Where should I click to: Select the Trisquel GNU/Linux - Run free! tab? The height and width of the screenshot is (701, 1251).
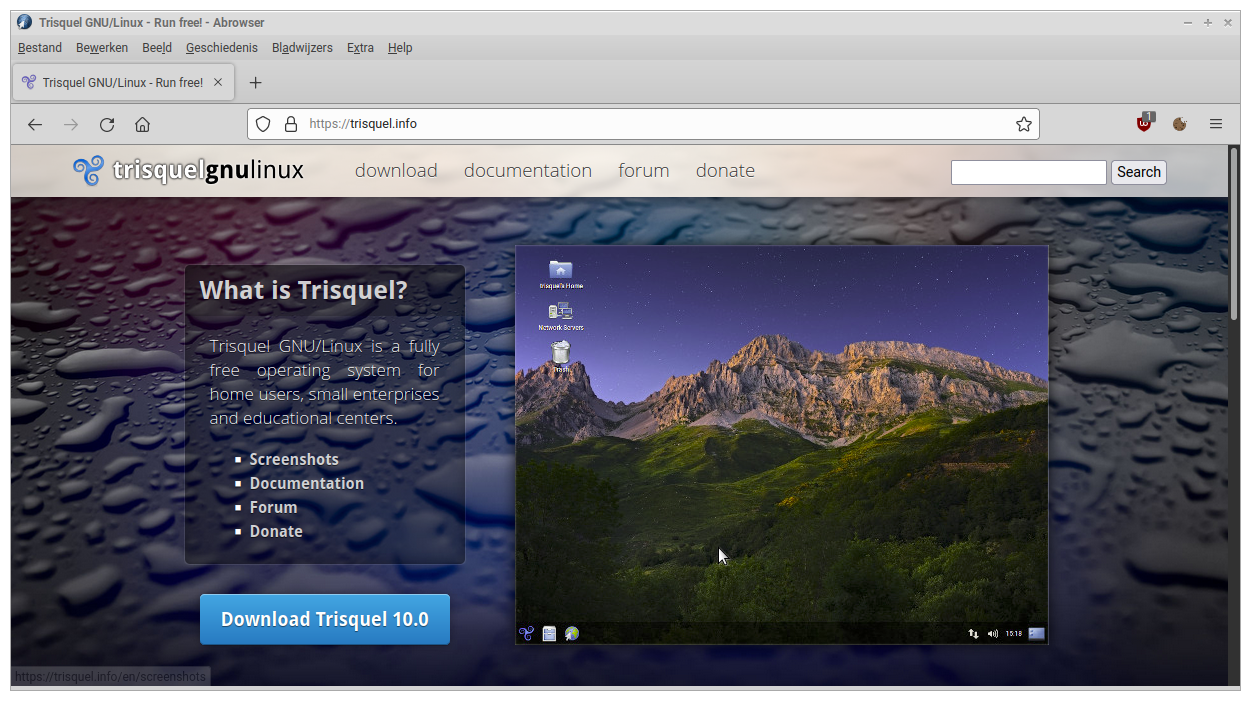pos(123,83)
